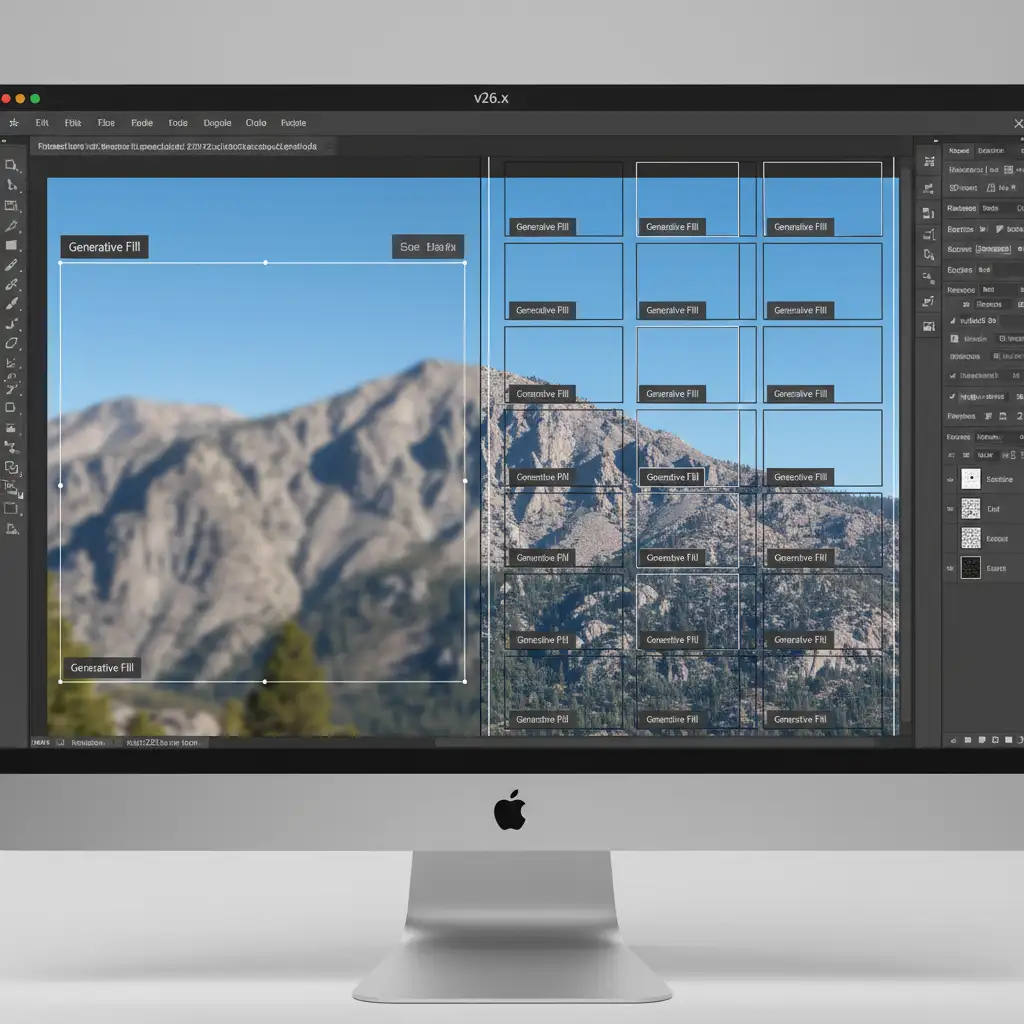The width and height of the screenshot is (1024, 1024).
Task: Open the Dogole menu in menu bar
Action: pyautogui.click(x=217, y=123)
